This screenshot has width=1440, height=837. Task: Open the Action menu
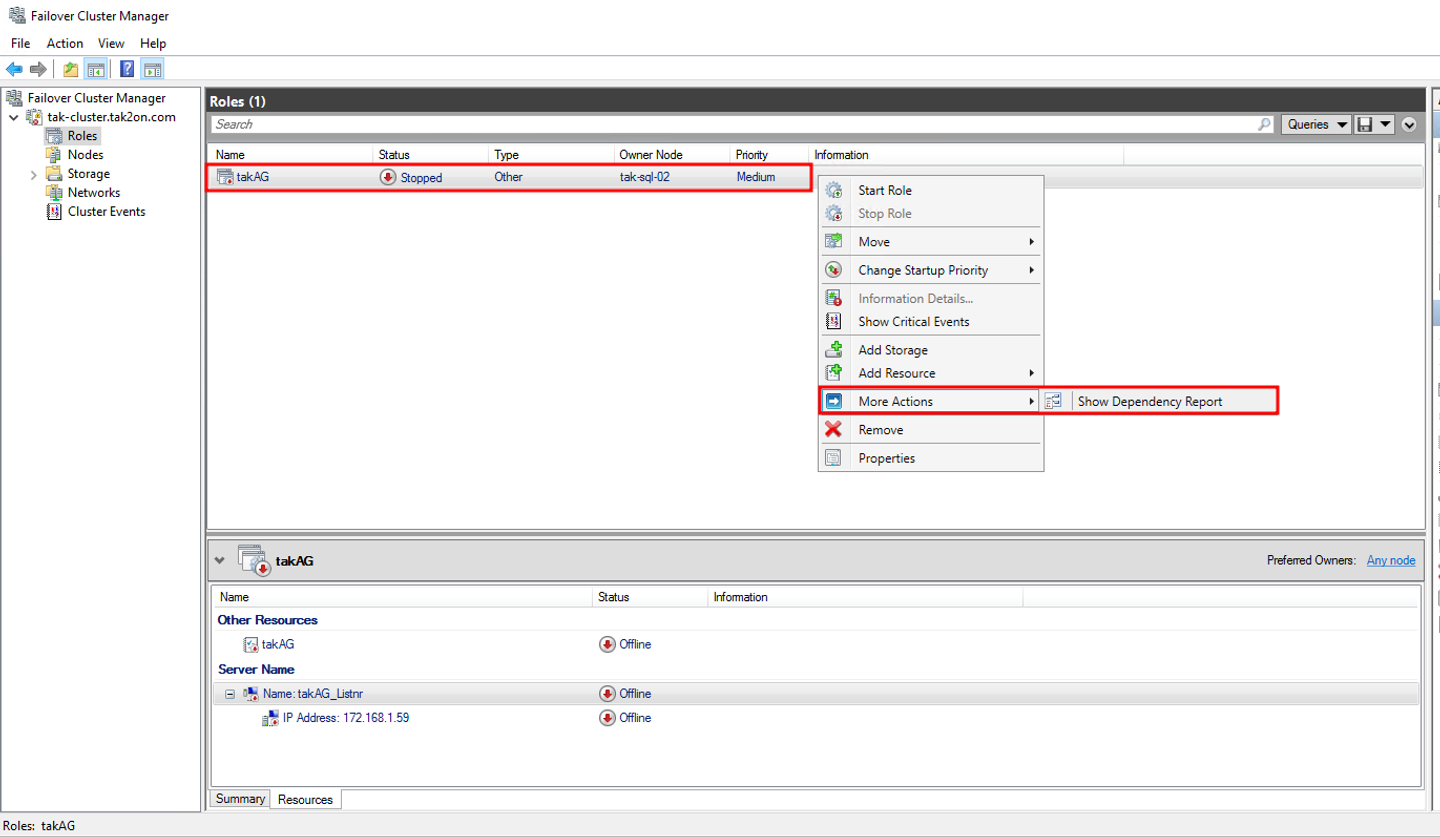(x=65, y=44)
